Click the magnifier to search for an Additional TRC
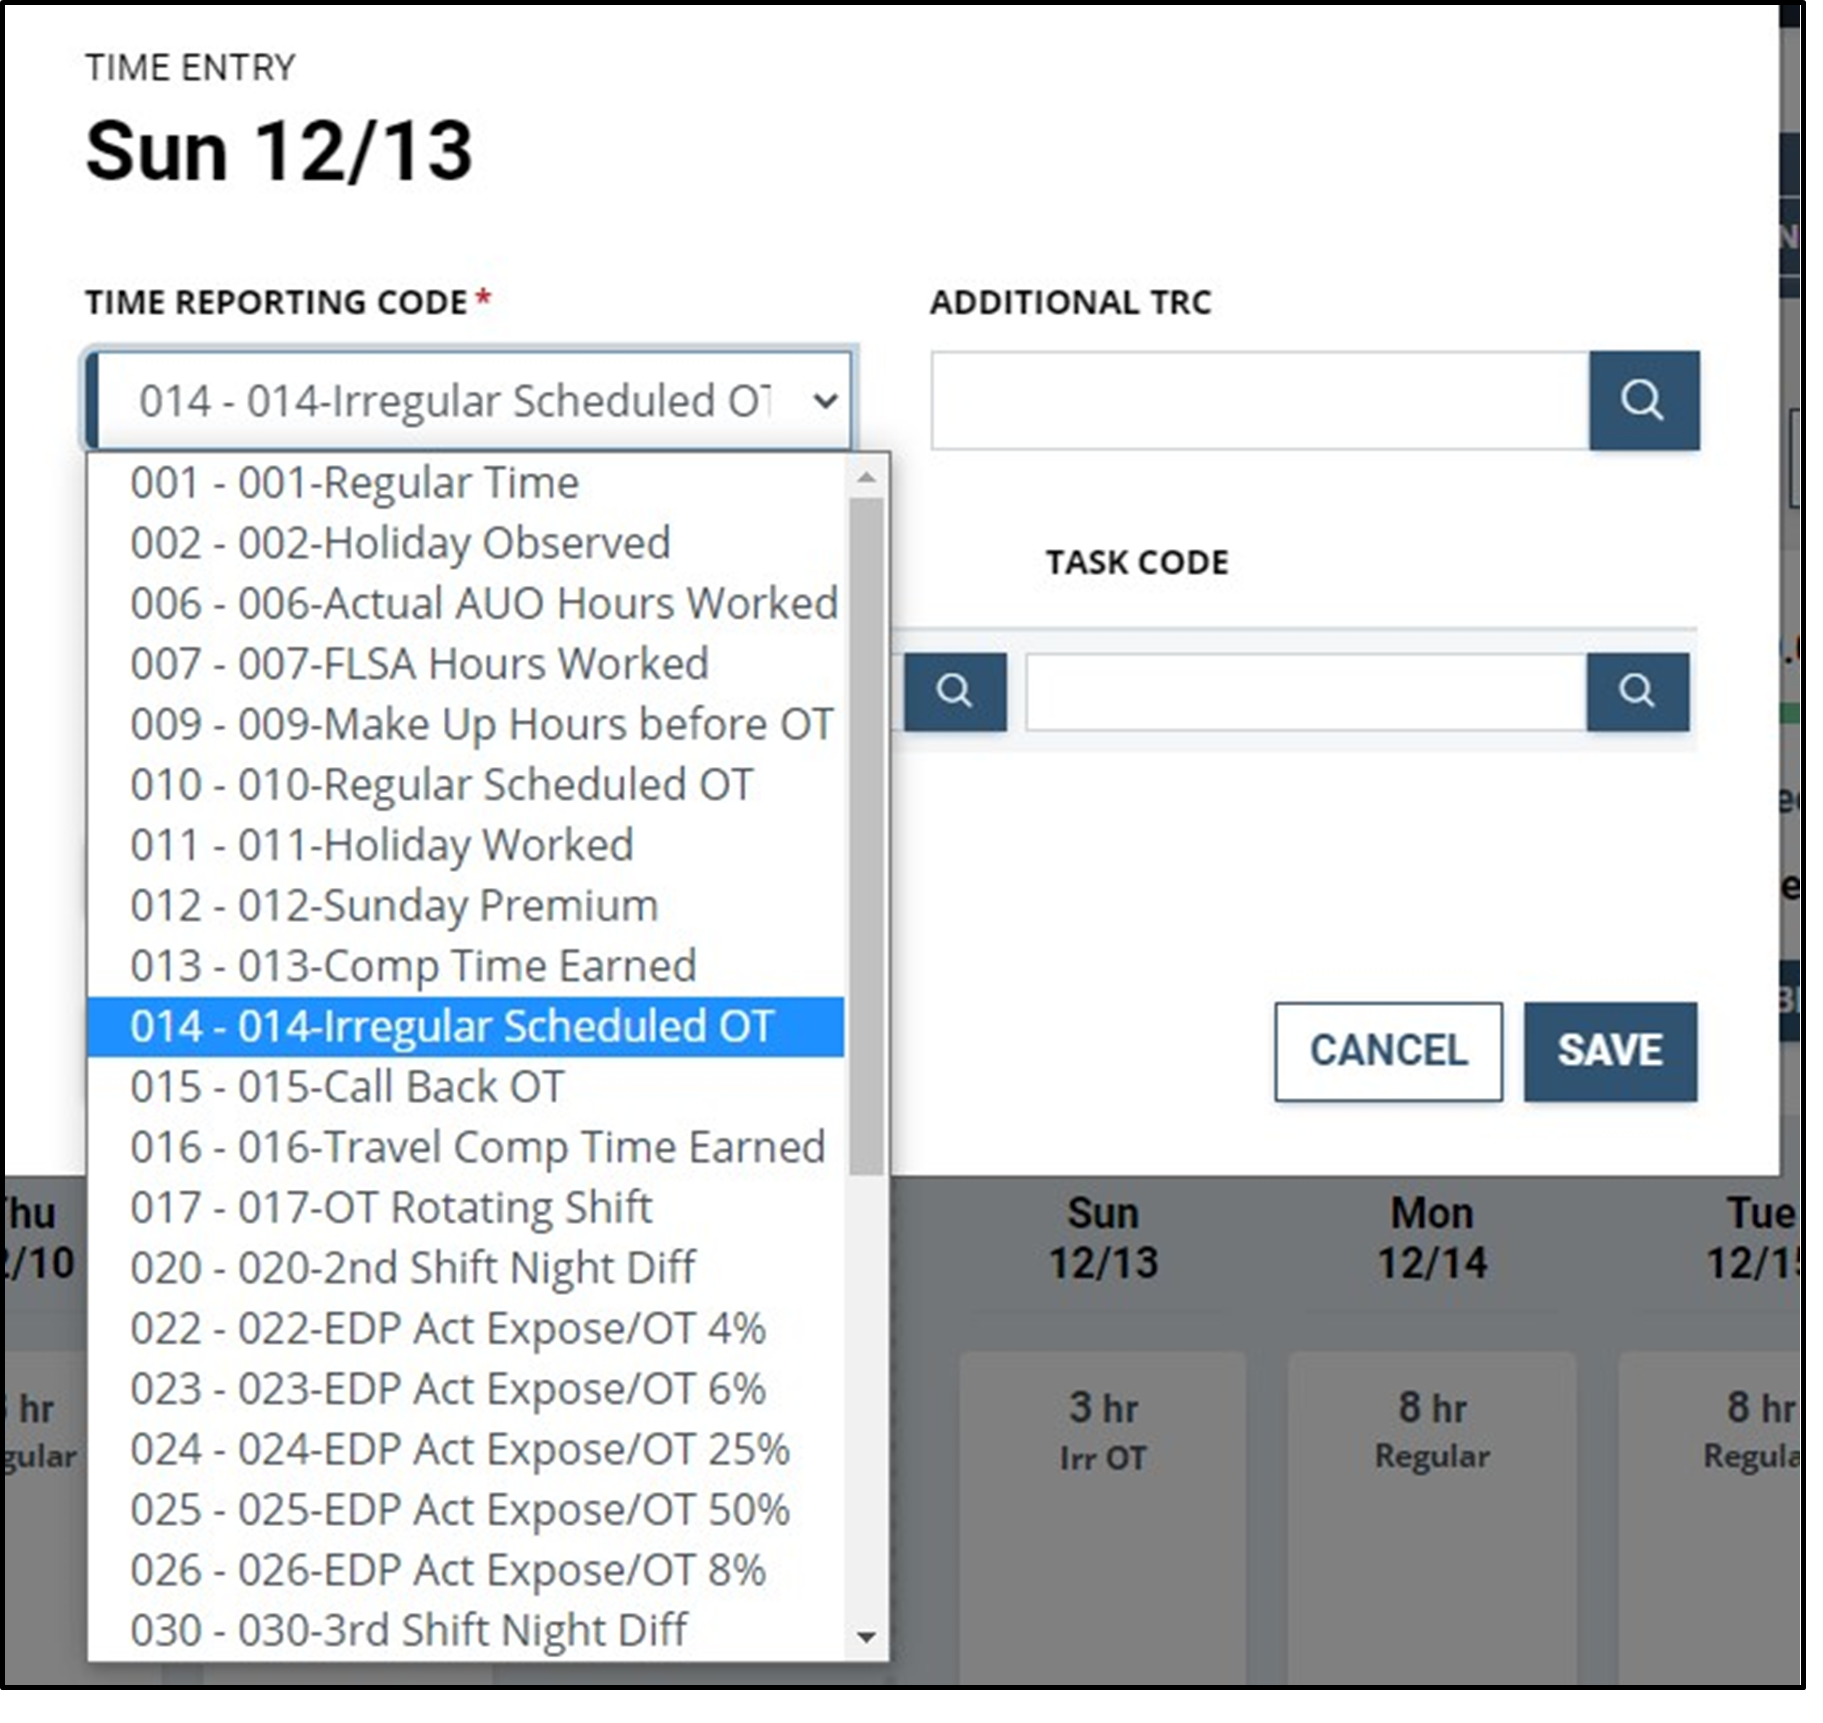 click(x=1643, y=400)
